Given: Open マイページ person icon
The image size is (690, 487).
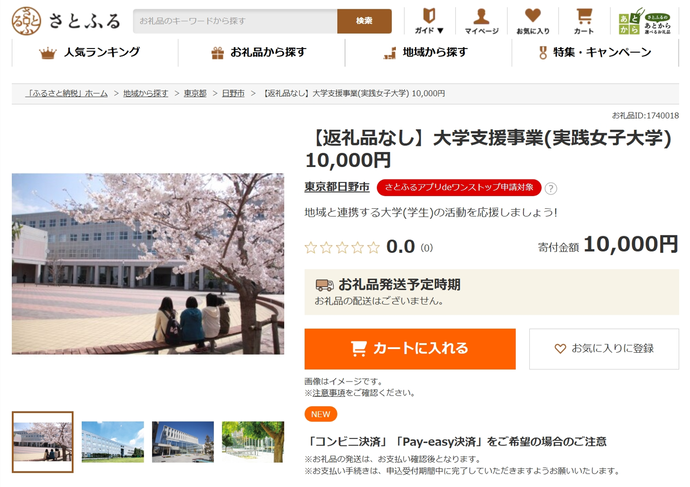Looking at the screenshot, I should (x=481, y=21).
